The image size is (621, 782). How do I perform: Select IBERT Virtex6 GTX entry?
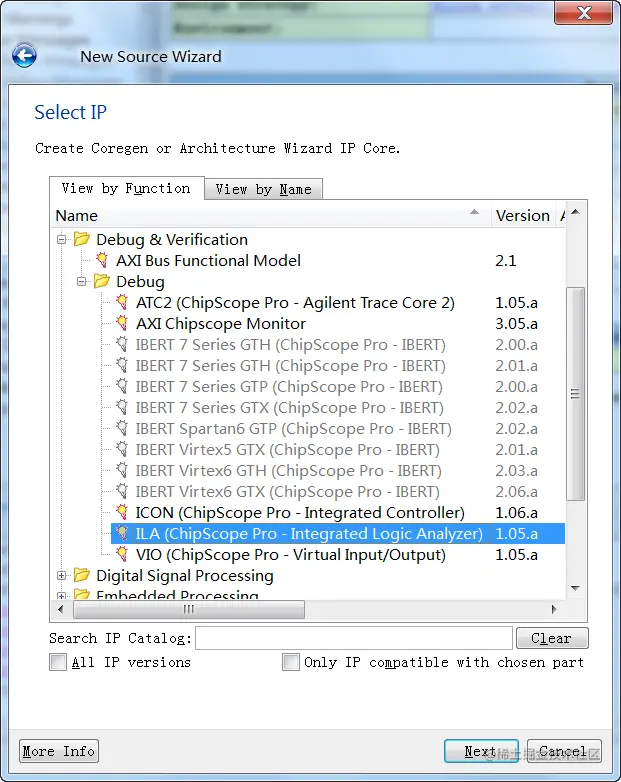[287, 491]
